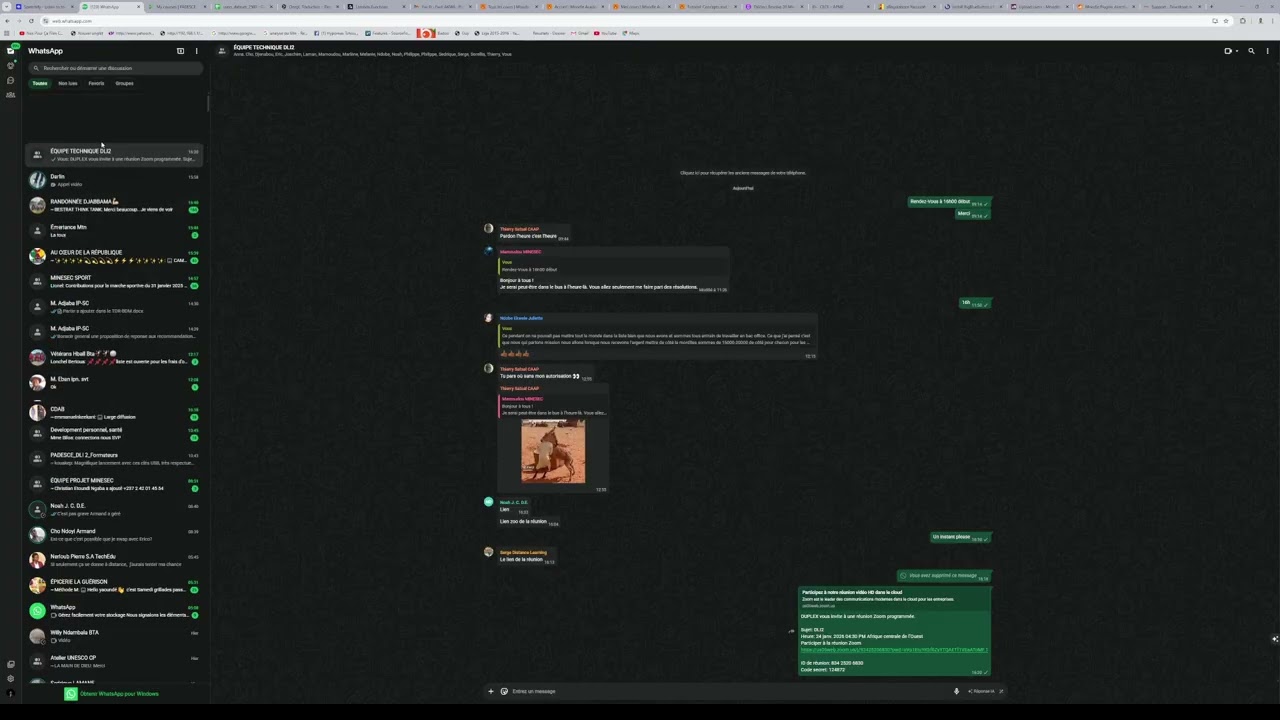Start a video call from chat header

pyautogui.click(x=1230, y=51)
